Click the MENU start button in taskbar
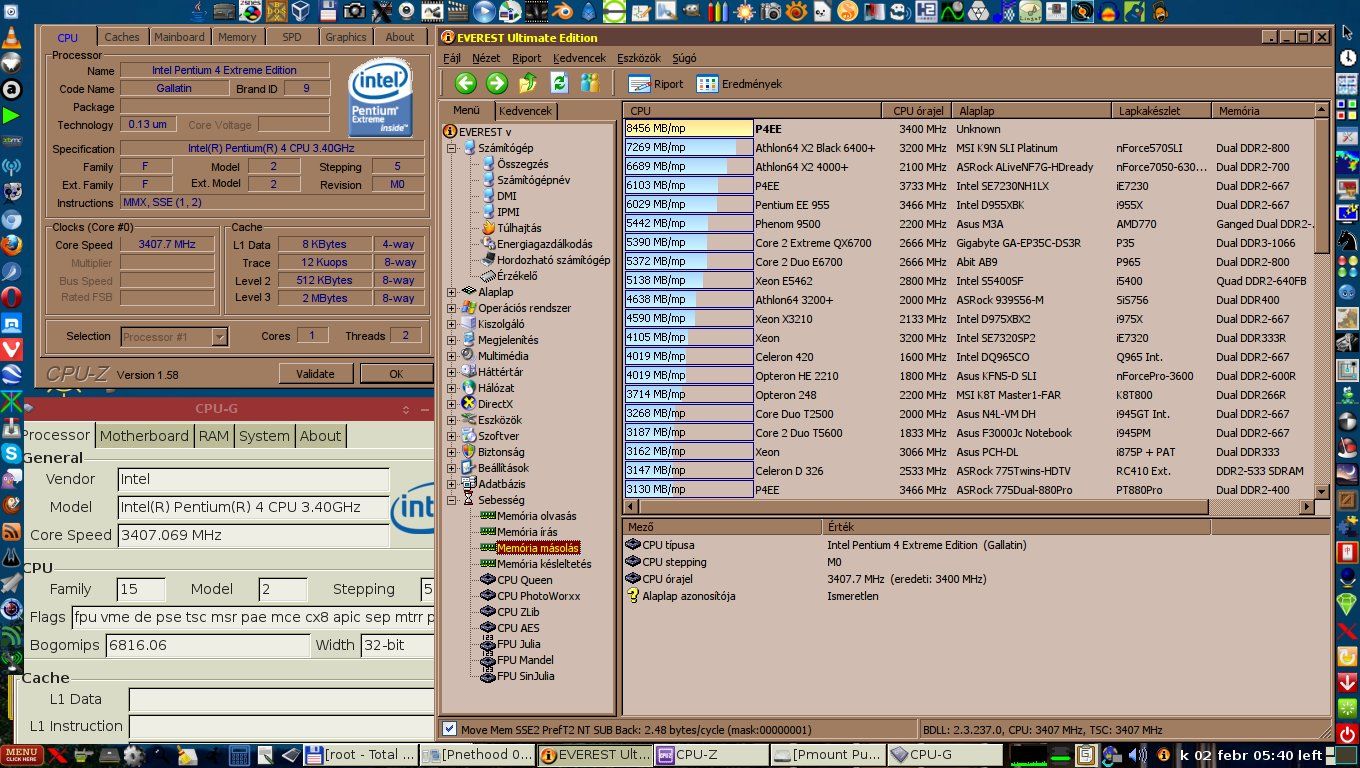The image size is (1360, 768). tap(22, 755)
